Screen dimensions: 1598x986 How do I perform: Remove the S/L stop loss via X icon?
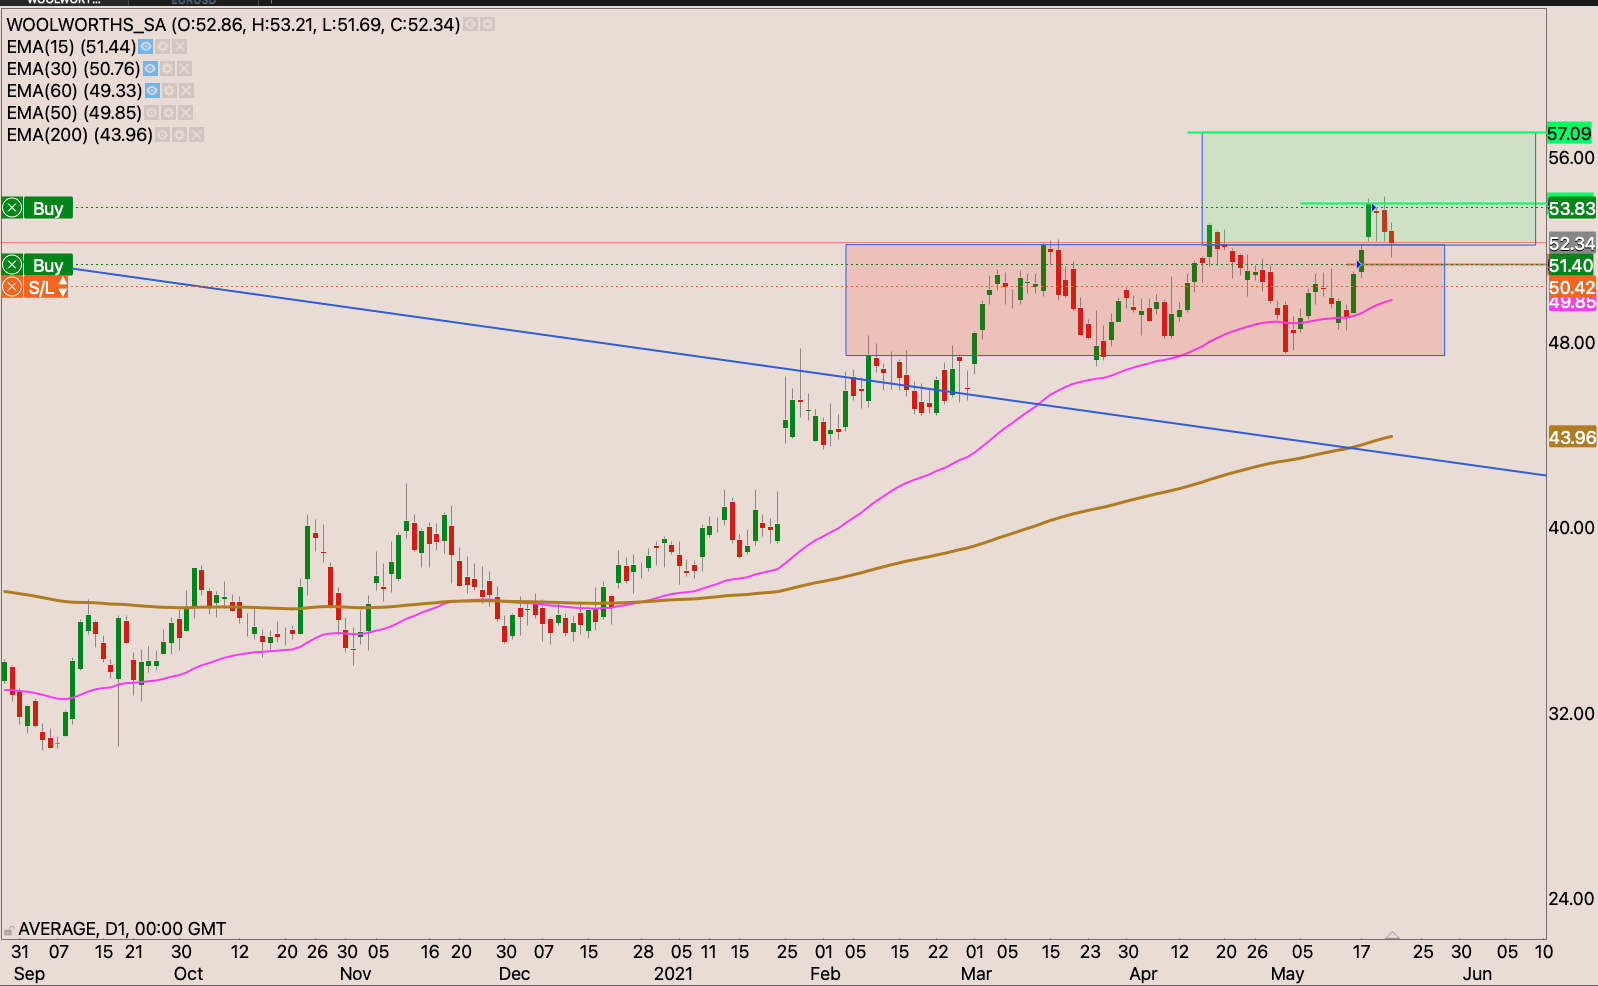click(x=12, y=288)
